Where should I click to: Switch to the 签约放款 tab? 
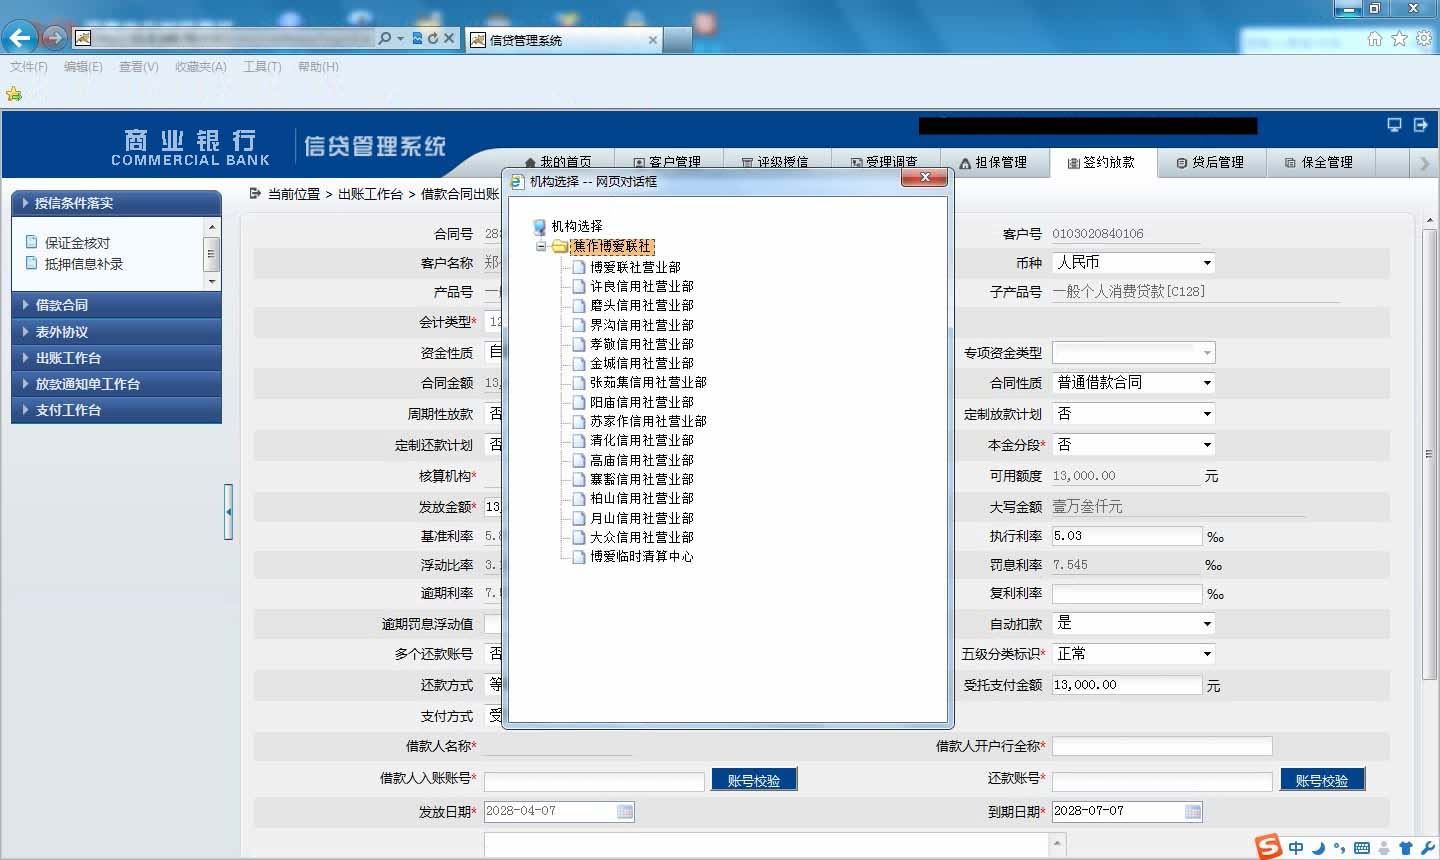tap(1101, 162)
